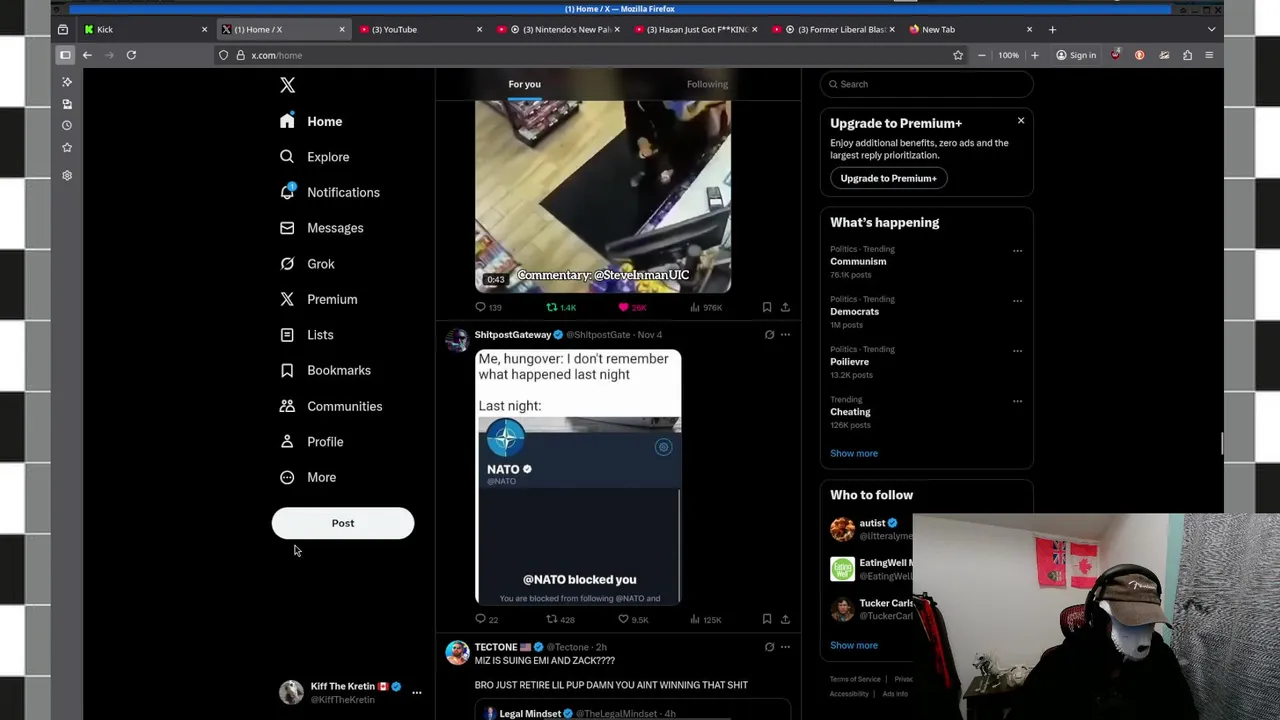Click Sign in on Firefox toolbar
Screen dimensions: 1280x720
[x=1076, y=55]
